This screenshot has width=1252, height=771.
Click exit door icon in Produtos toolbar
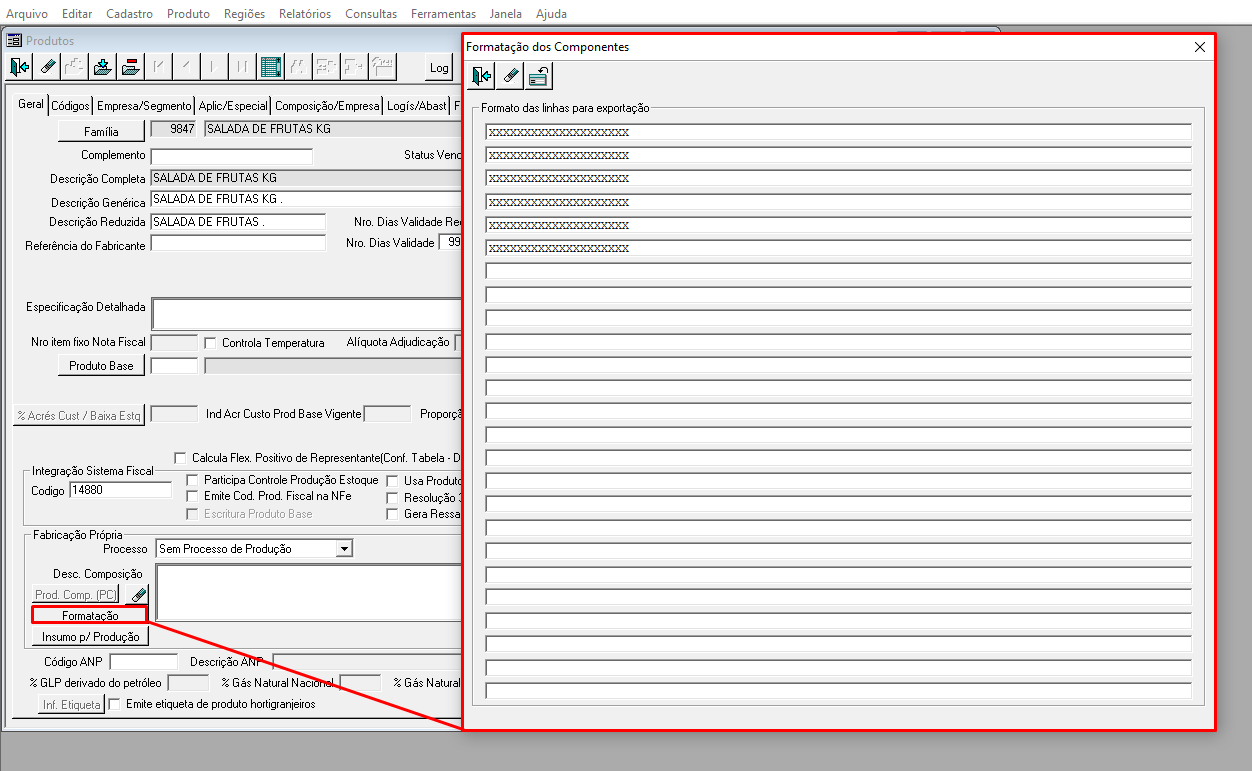click(19, 67)
